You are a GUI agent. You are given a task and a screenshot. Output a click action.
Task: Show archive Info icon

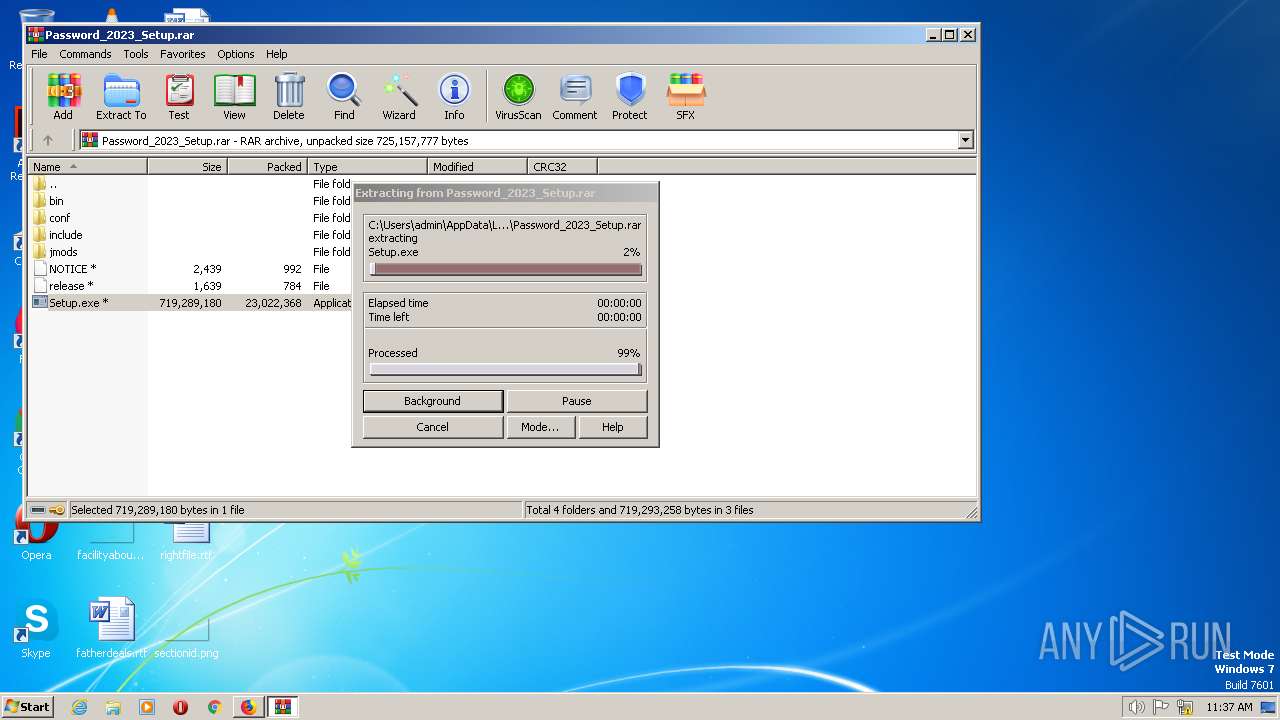pyautogui.click(x=454, y=97)
